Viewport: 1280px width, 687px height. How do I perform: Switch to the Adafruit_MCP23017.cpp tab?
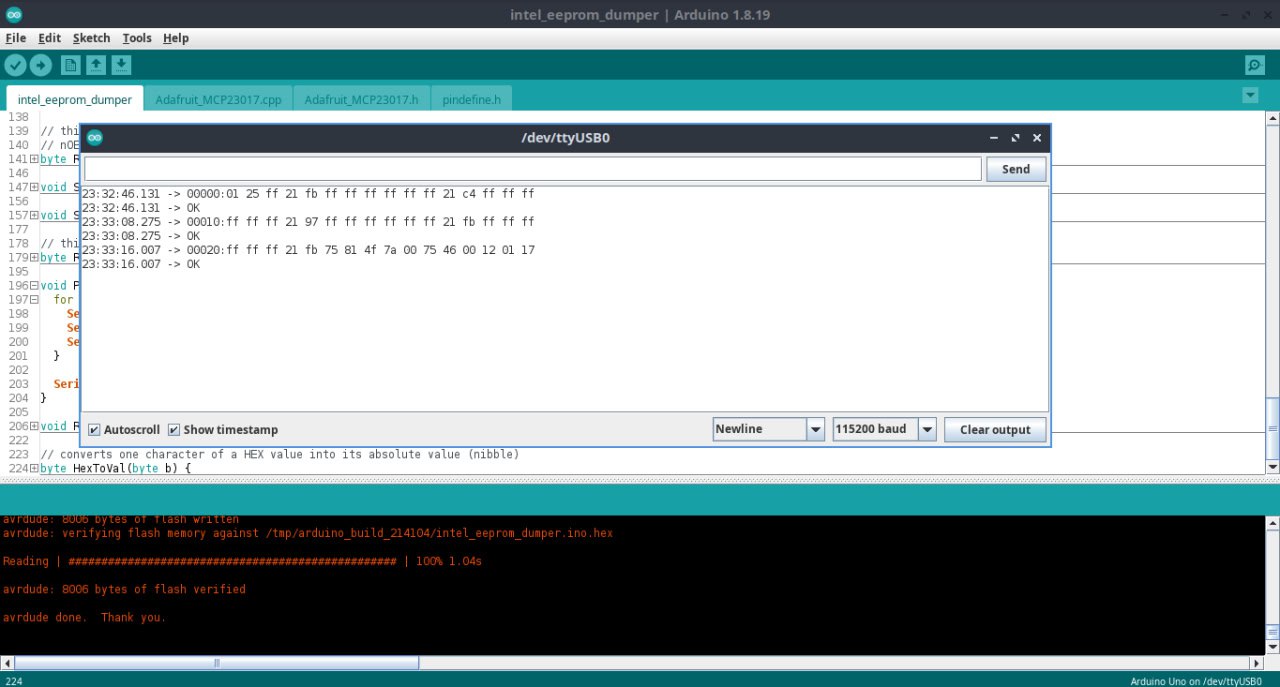pos(218,100)
